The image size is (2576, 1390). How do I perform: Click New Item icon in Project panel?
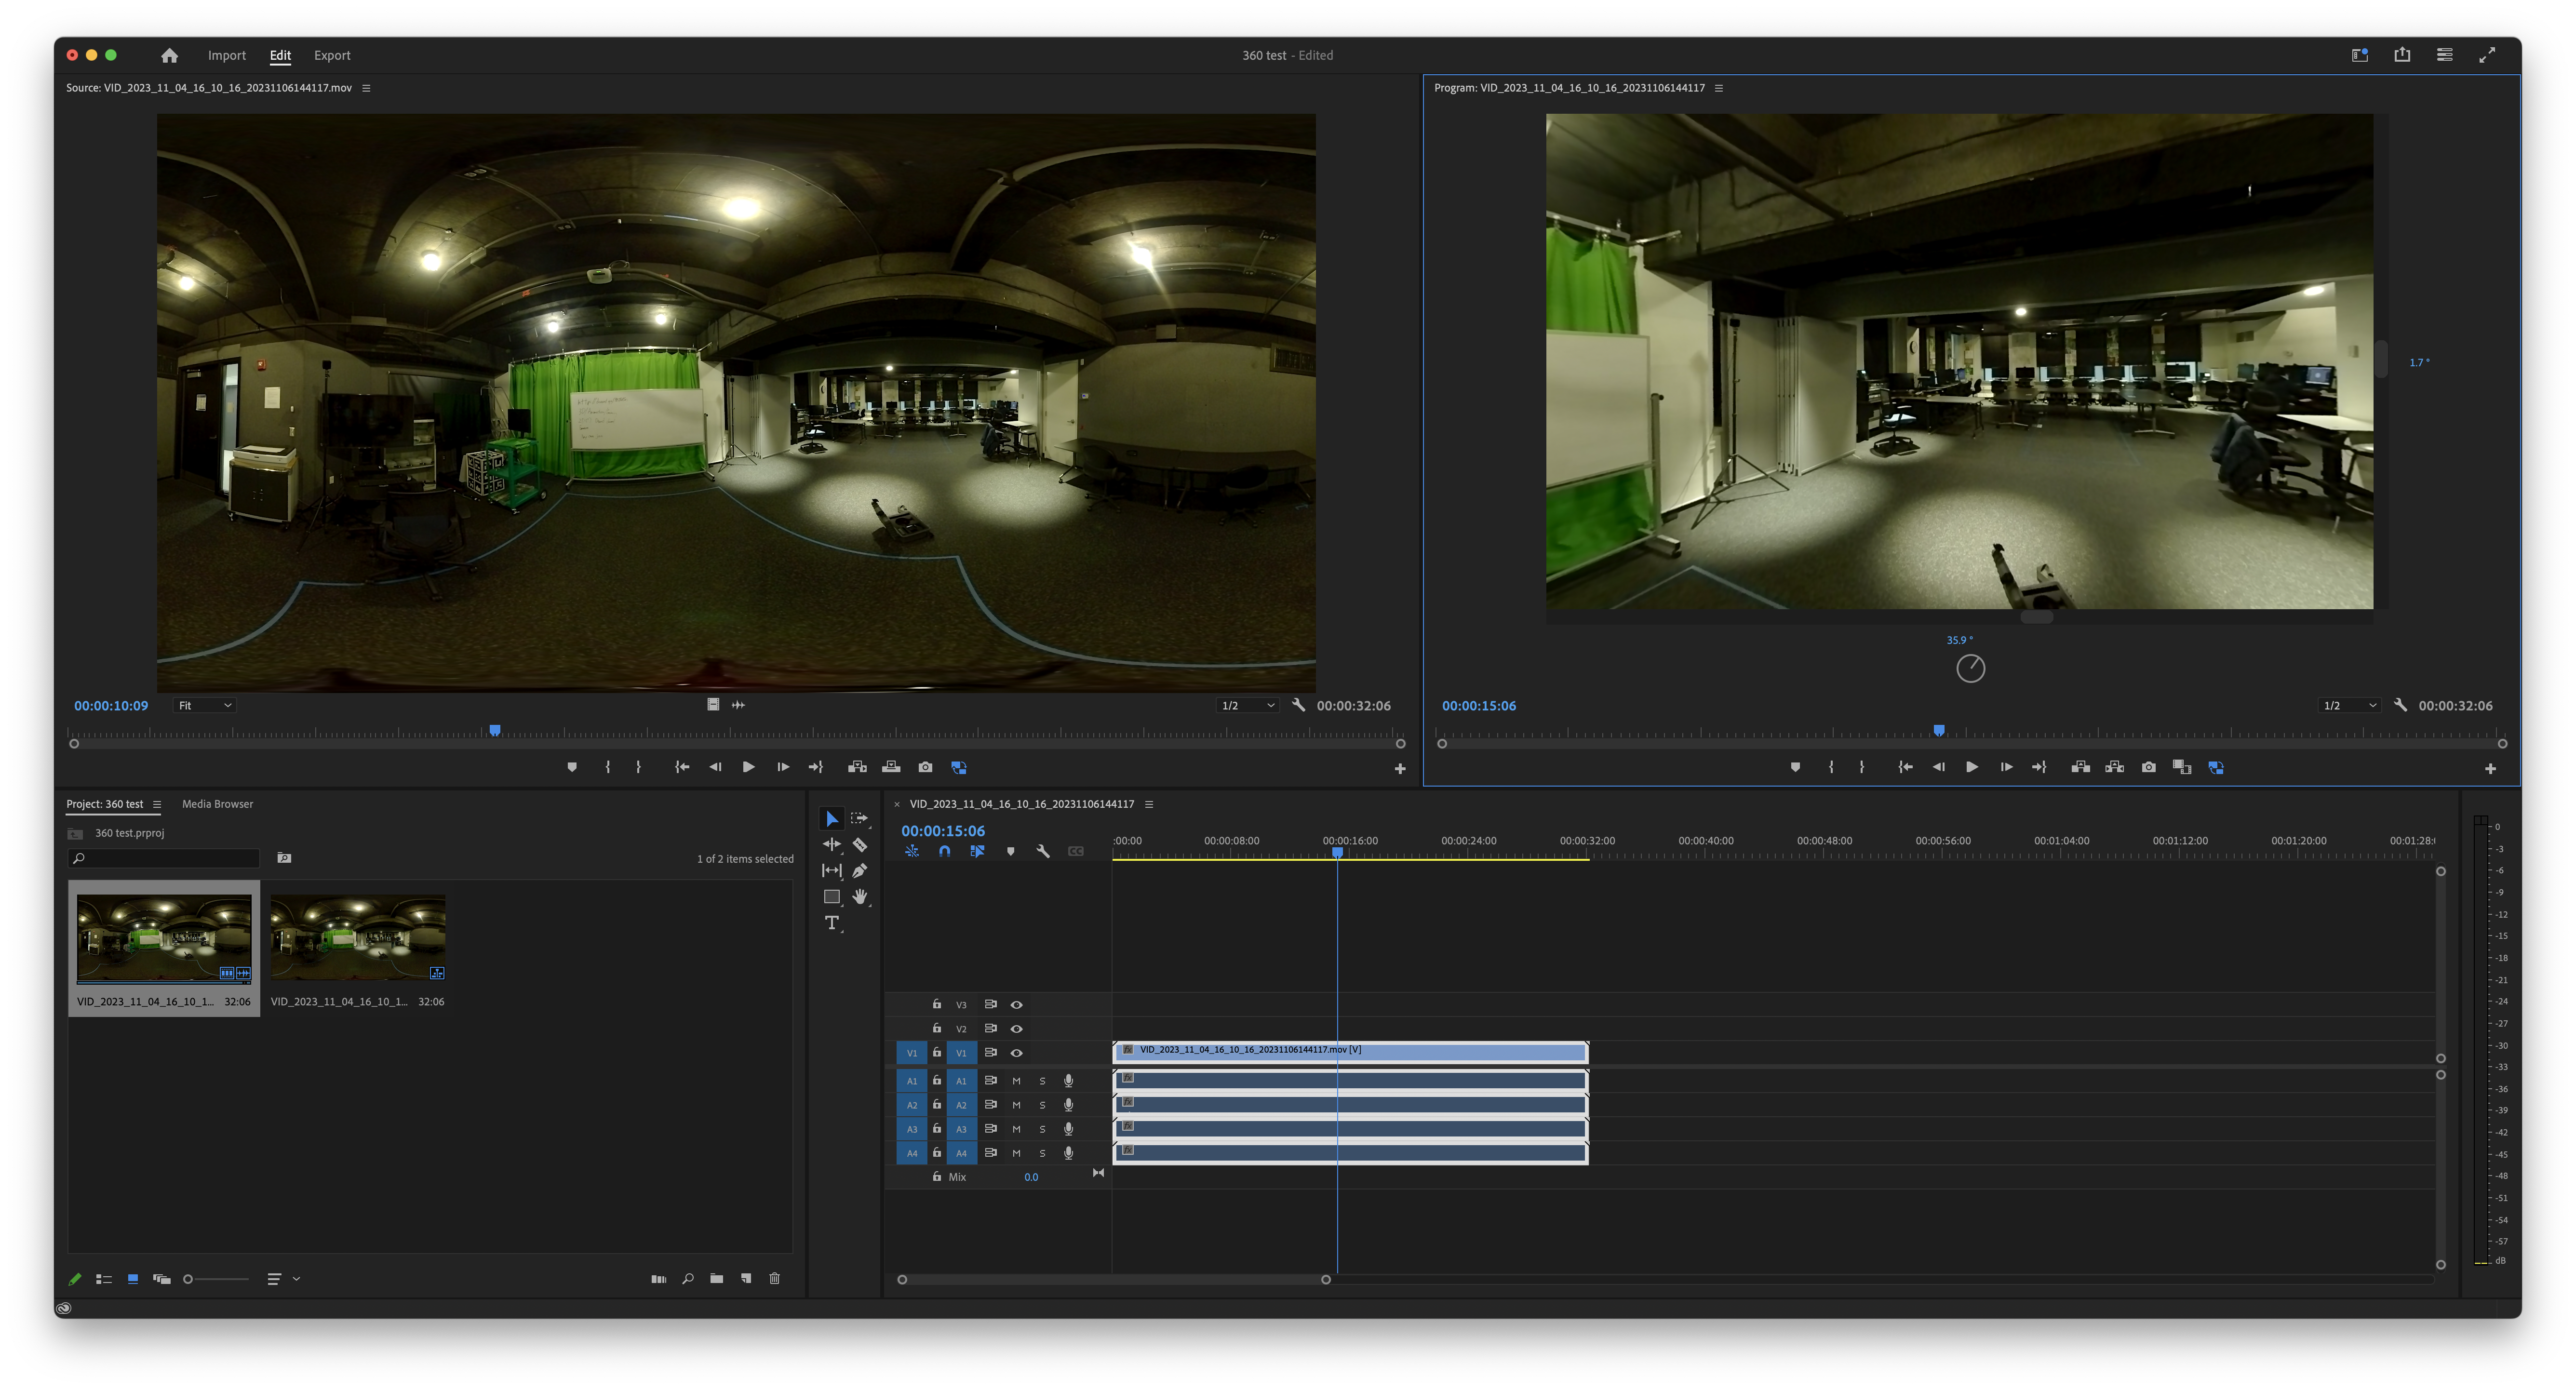(746, 1279)
